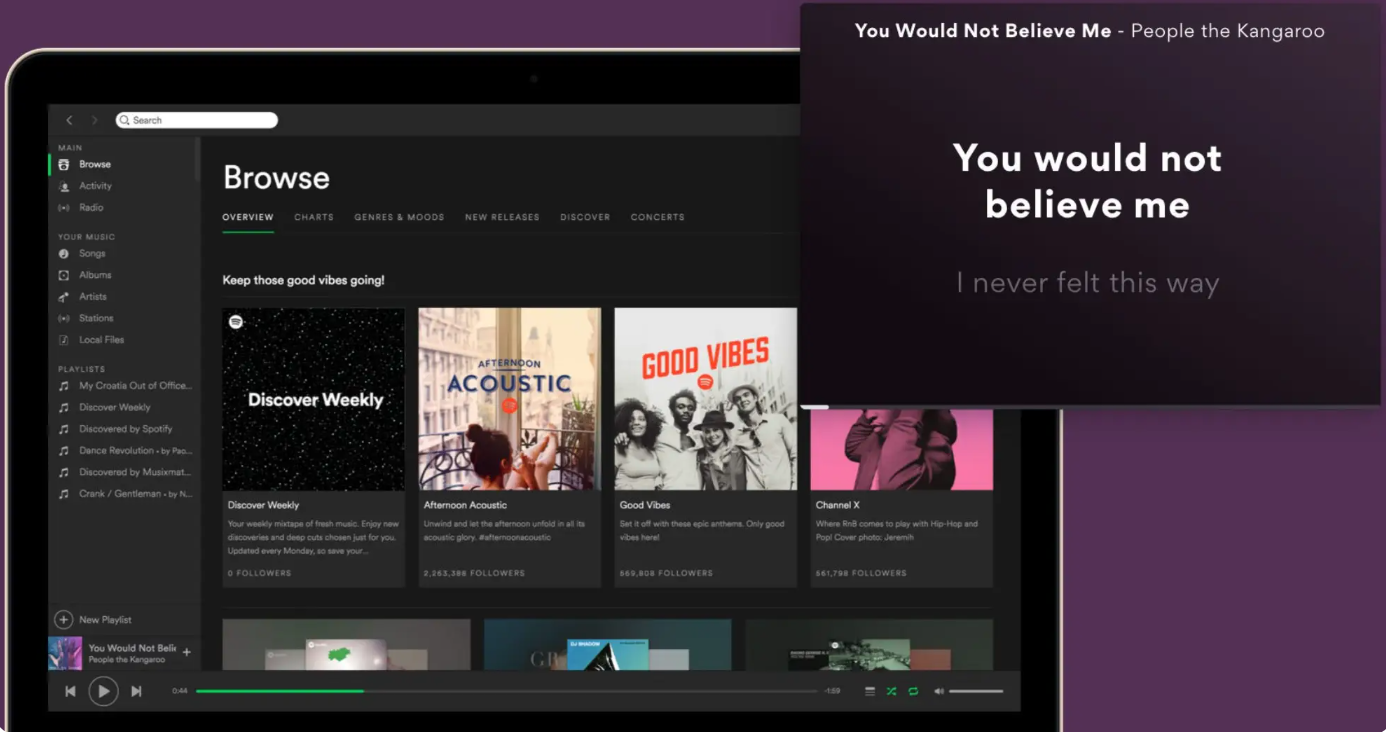Screen dimensions: 1386x732
Task: Select the Discovered by Spotify playlist
Action: [x=124, y=429]
